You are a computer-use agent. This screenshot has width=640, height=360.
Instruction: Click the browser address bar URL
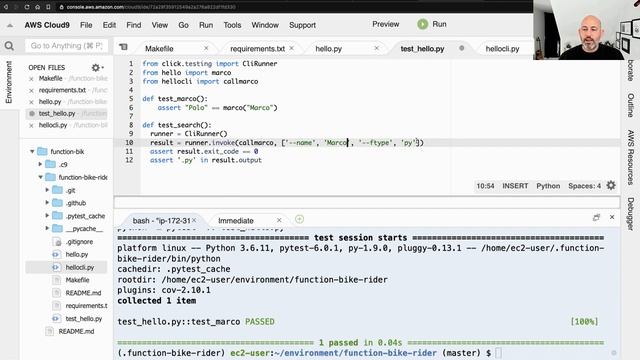tap(151, 7)
